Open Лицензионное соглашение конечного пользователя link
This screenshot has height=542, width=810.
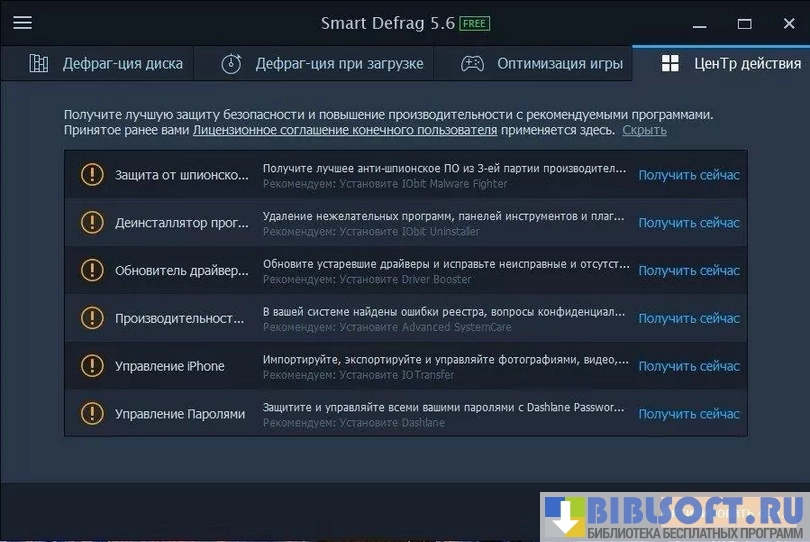(x=345, y=130)
